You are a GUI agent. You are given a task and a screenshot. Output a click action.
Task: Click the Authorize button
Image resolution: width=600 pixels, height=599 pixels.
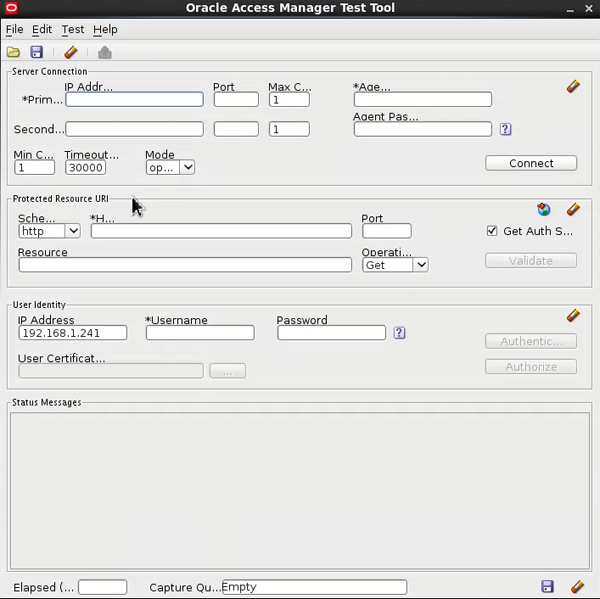click(531, 367)
